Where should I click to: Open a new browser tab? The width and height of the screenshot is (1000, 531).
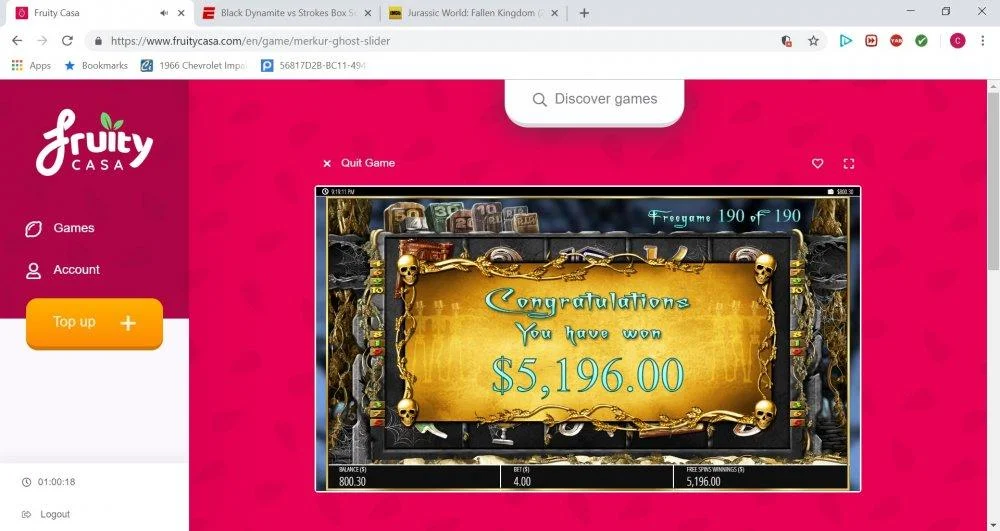click(x=584, y=13)
